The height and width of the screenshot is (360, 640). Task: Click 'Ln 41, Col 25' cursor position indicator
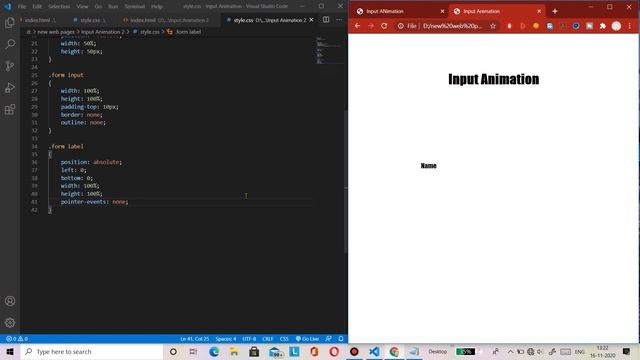point(195,339)
